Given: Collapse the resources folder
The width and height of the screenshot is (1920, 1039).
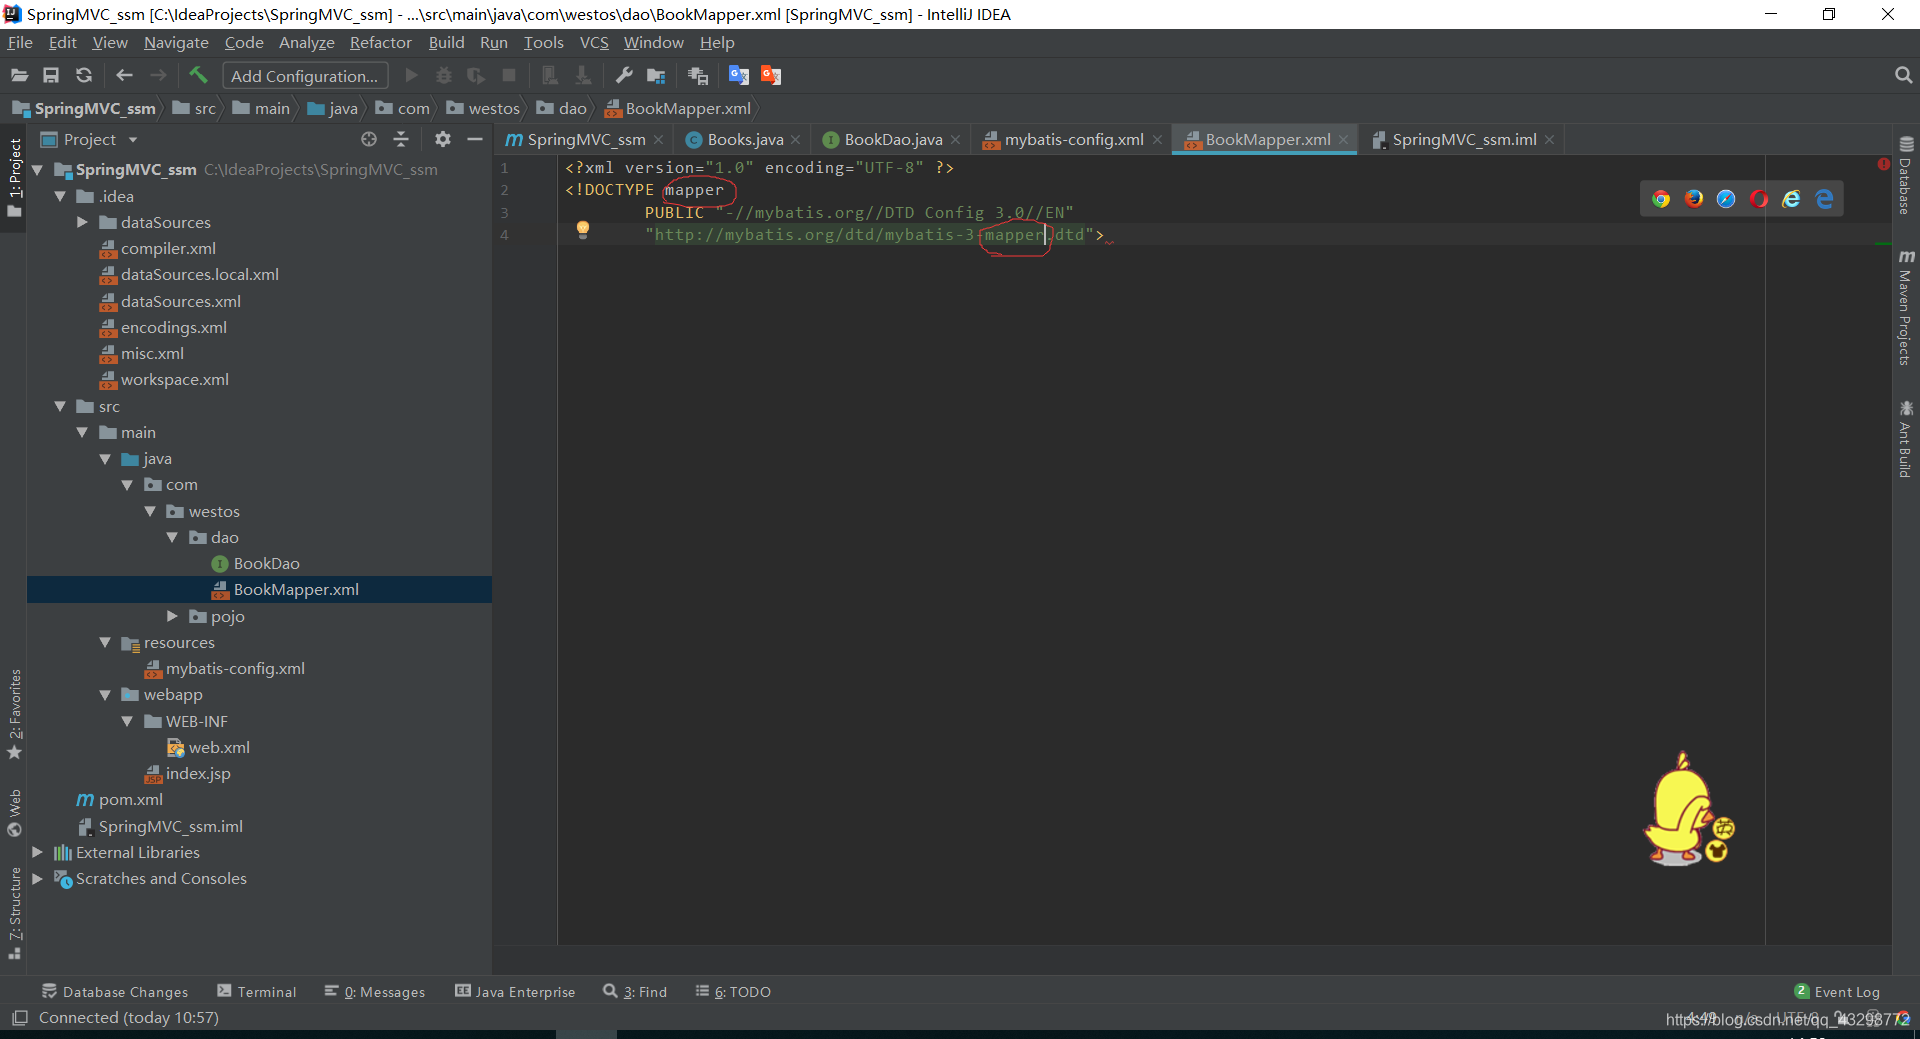Looking at the screenshot, I should coord(105,643).
